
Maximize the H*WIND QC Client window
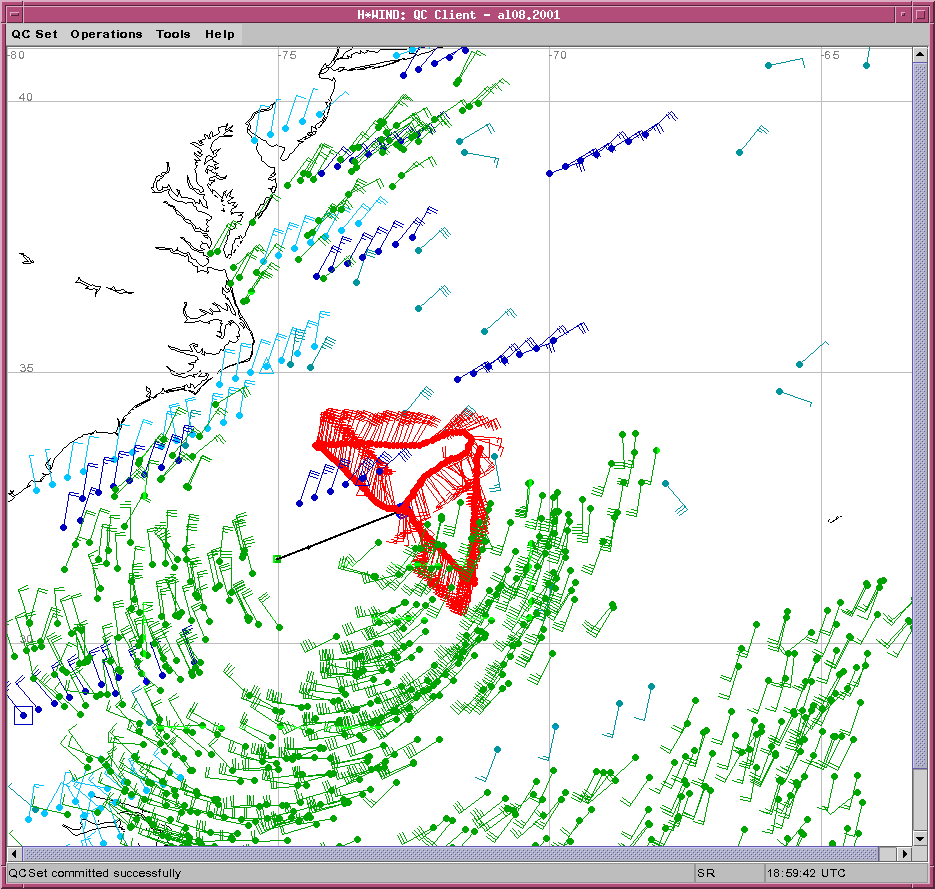click(x=921, y=14)
